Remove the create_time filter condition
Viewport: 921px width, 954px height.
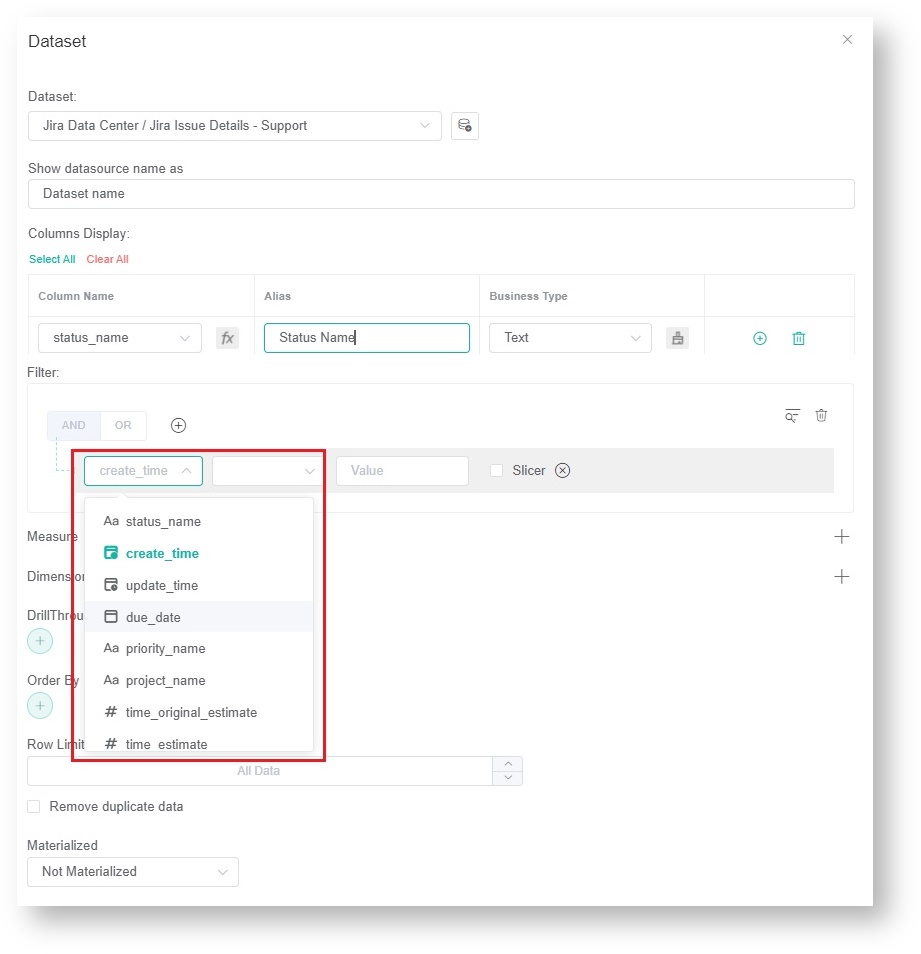point(562,471)
